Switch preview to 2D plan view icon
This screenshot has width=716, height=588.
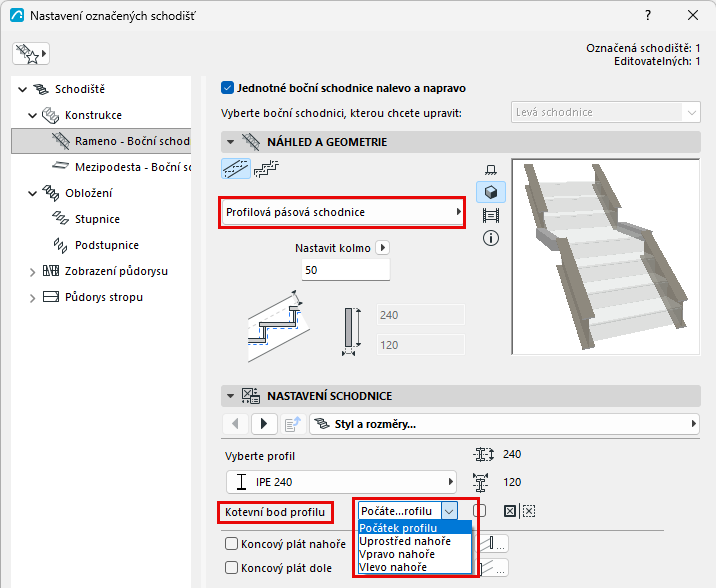pos(491,170)
